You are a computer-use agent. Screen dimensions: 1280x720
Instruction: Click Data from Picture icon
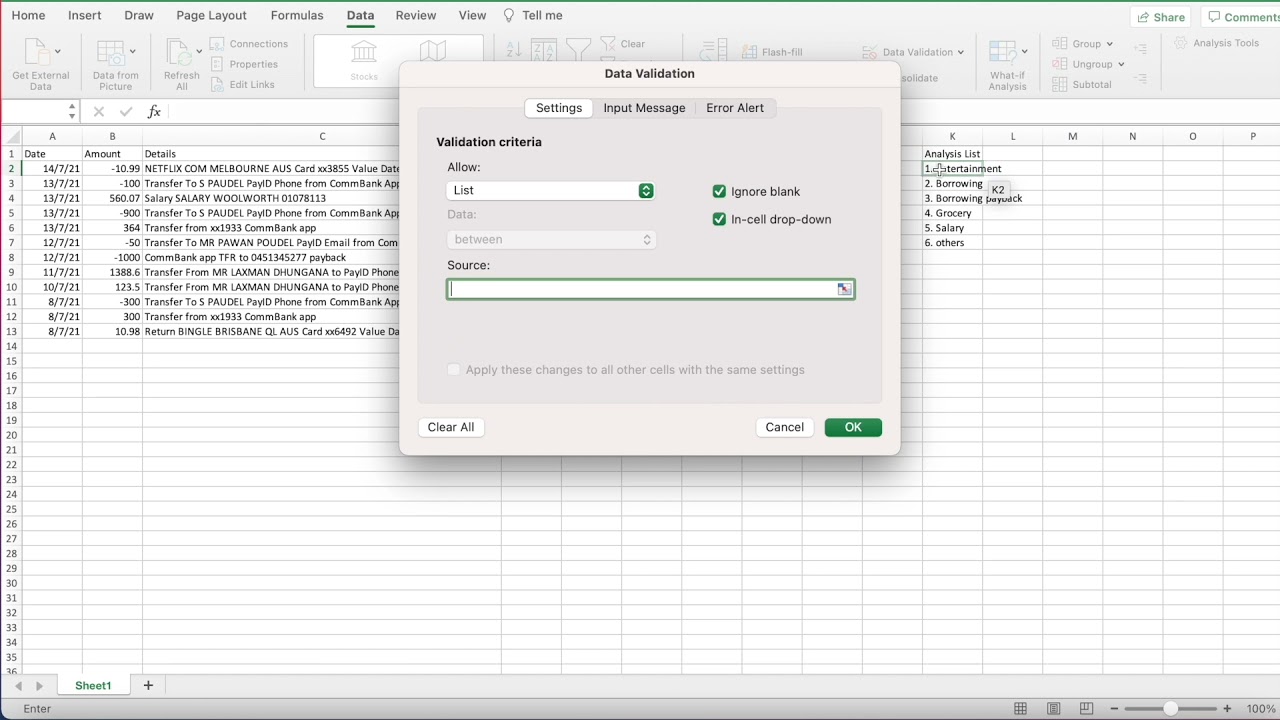pyautogui.click(x=110, y=52)
